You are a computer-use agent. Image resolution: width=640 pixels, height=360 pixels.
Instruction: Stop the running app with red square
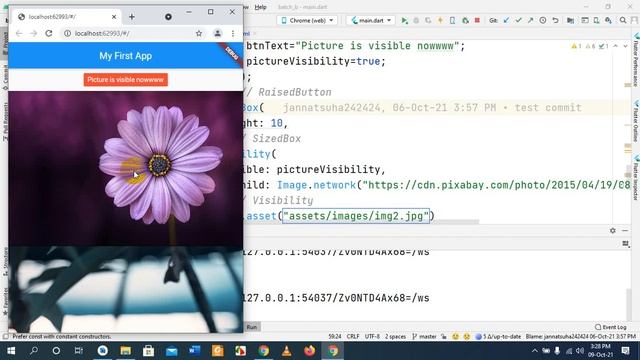coord(477,20)
